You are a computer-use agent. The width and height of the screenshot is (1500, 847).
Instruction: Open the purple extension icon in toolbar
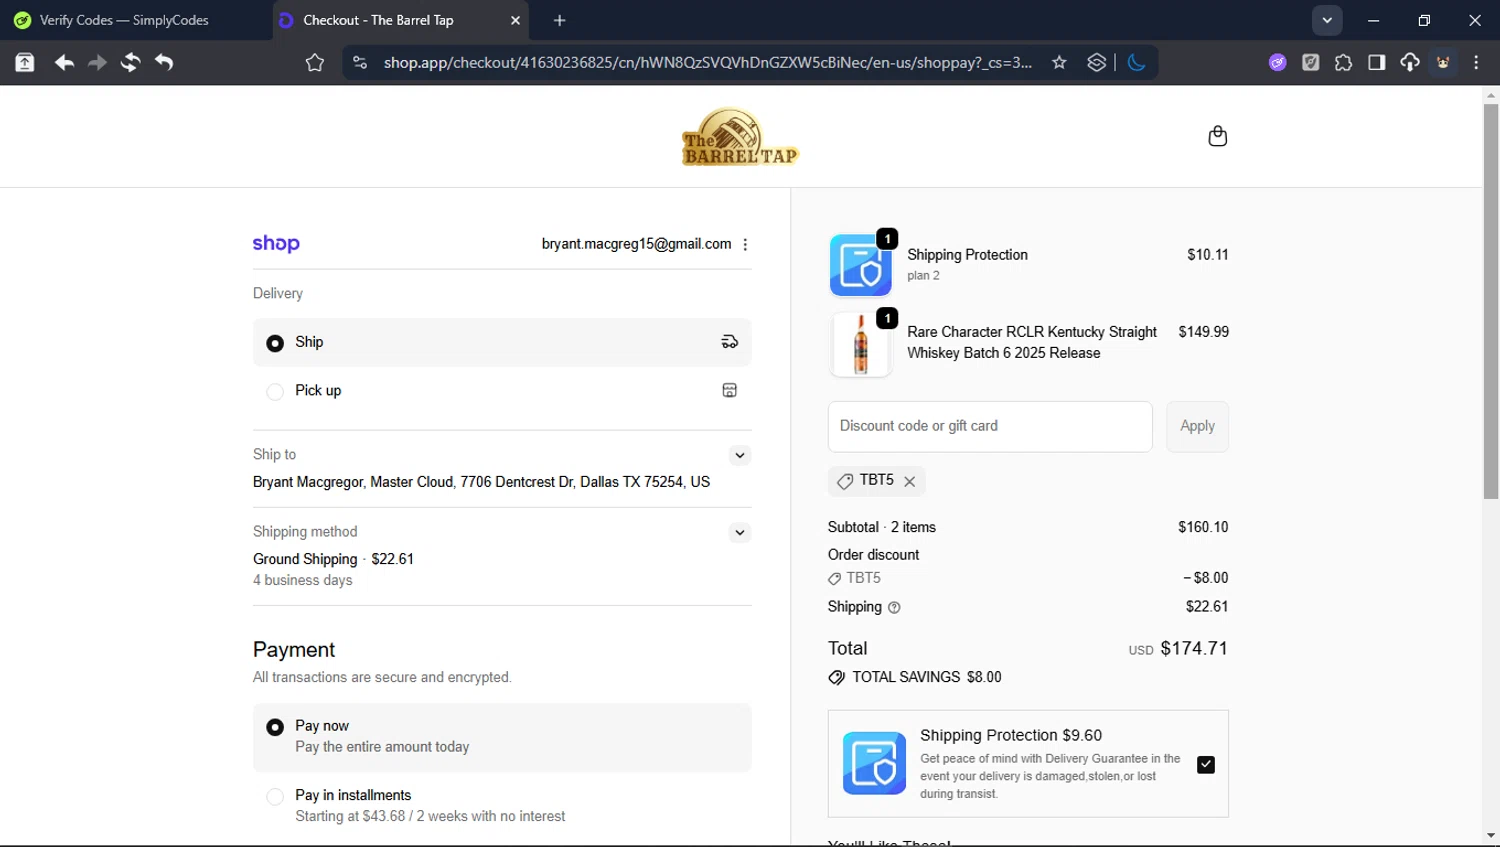(x=1277, y=62)
